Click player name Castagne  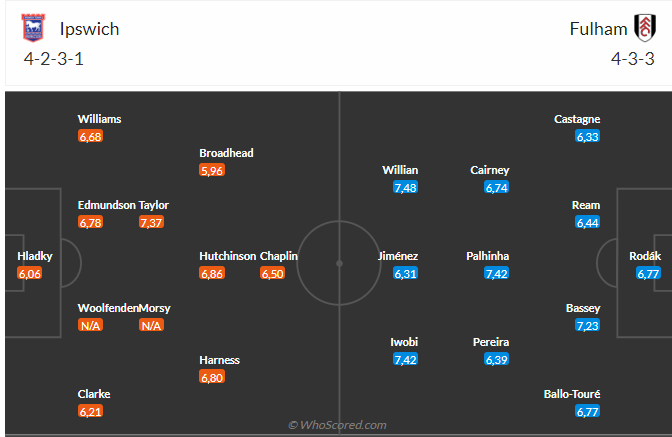(x=577, y=119)
